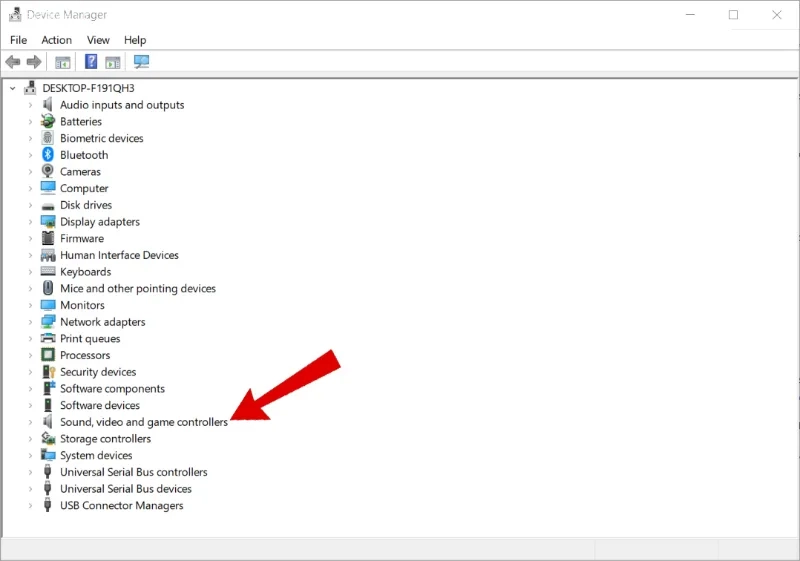This screenshot has width=800, height=561.
Task: Click the Disk drives icon
Action: click(48, 206)
